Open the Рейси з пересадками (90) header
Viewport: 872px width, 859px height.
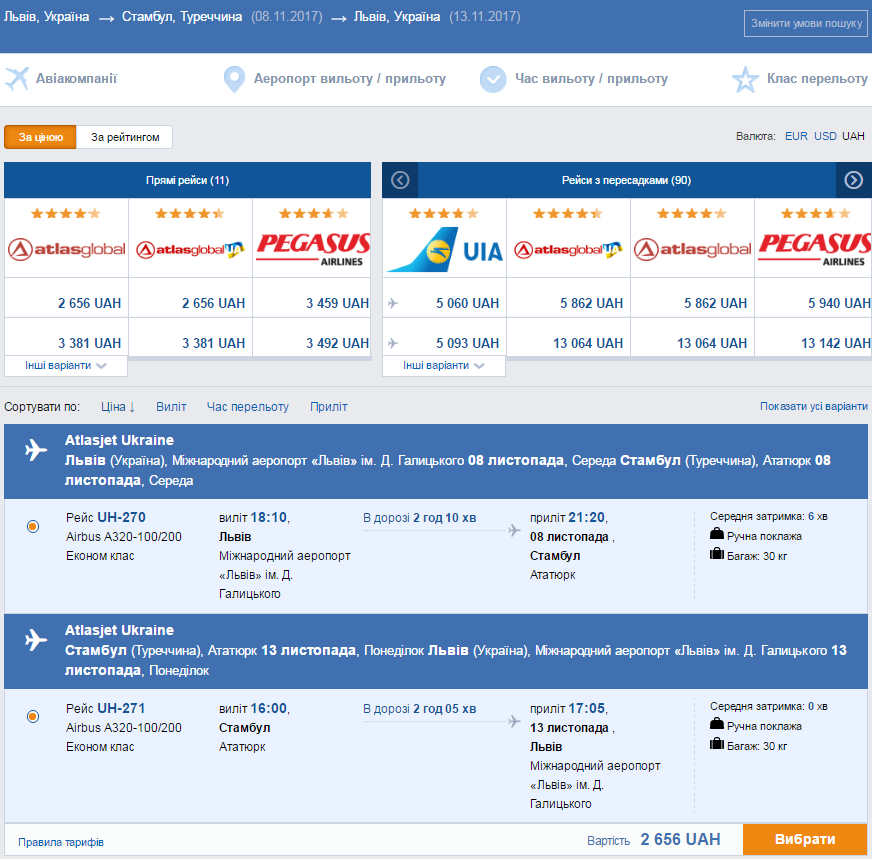click(626, 180)
